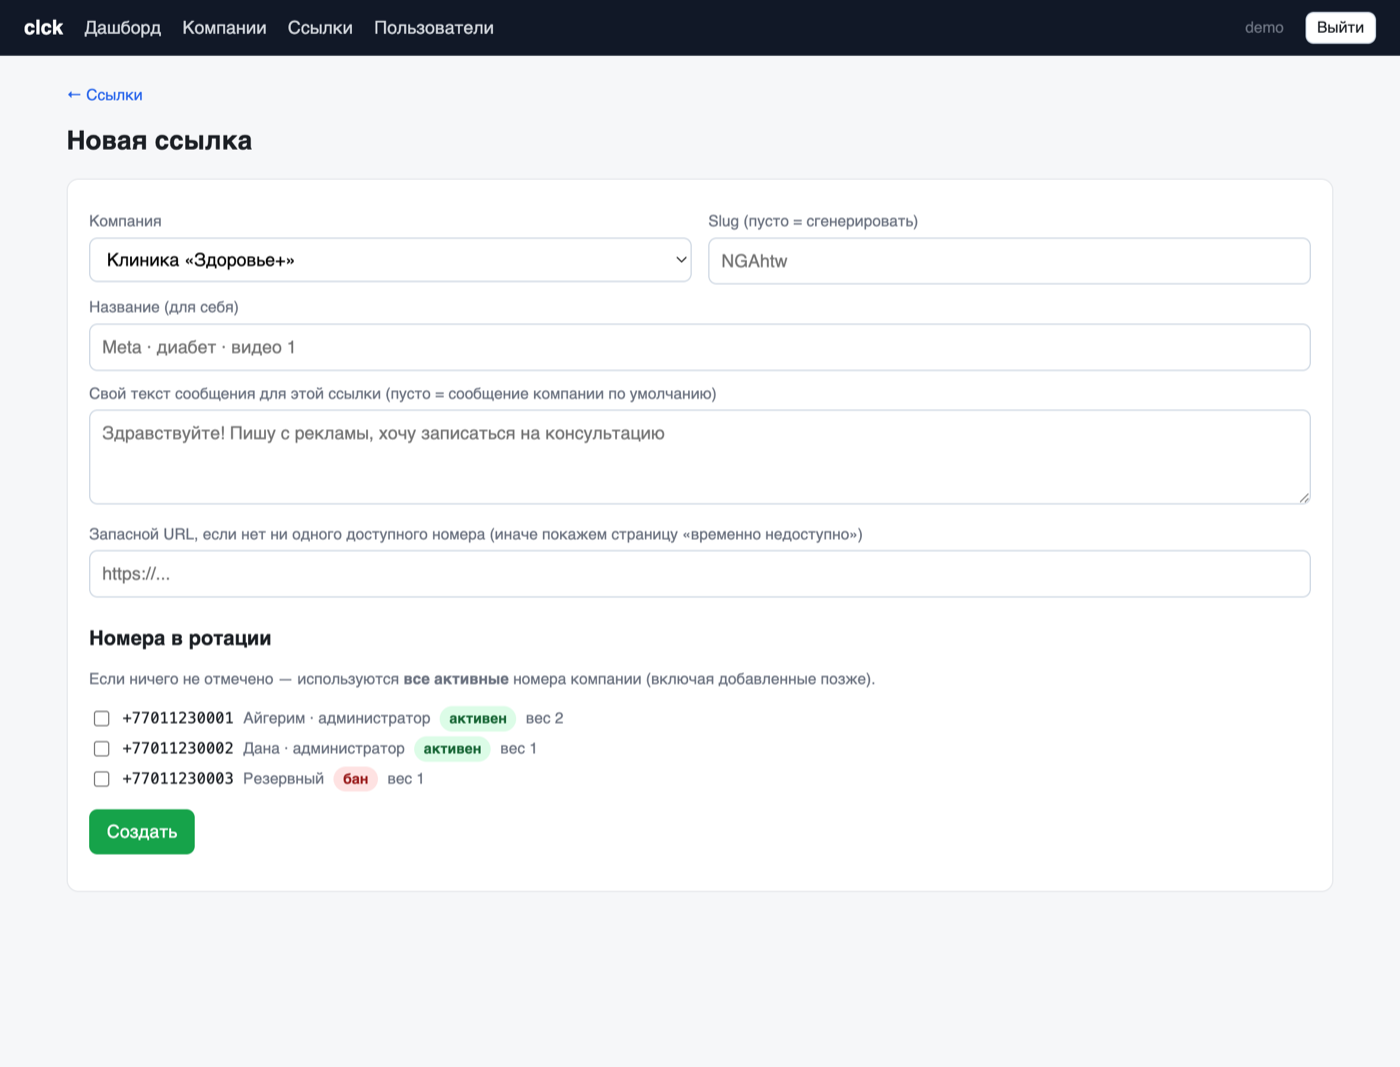The image size is (1400, 1067).
Task: Click the Новая ссылка heading
Action: pos(159,140)
